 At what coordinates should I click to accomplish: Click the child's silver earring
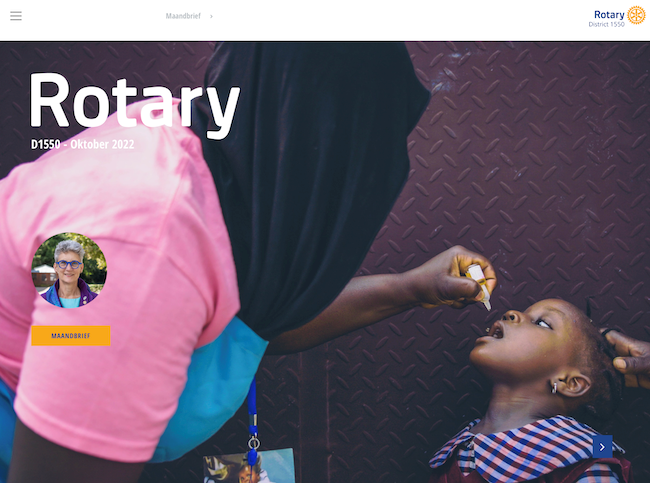(554, 388)
